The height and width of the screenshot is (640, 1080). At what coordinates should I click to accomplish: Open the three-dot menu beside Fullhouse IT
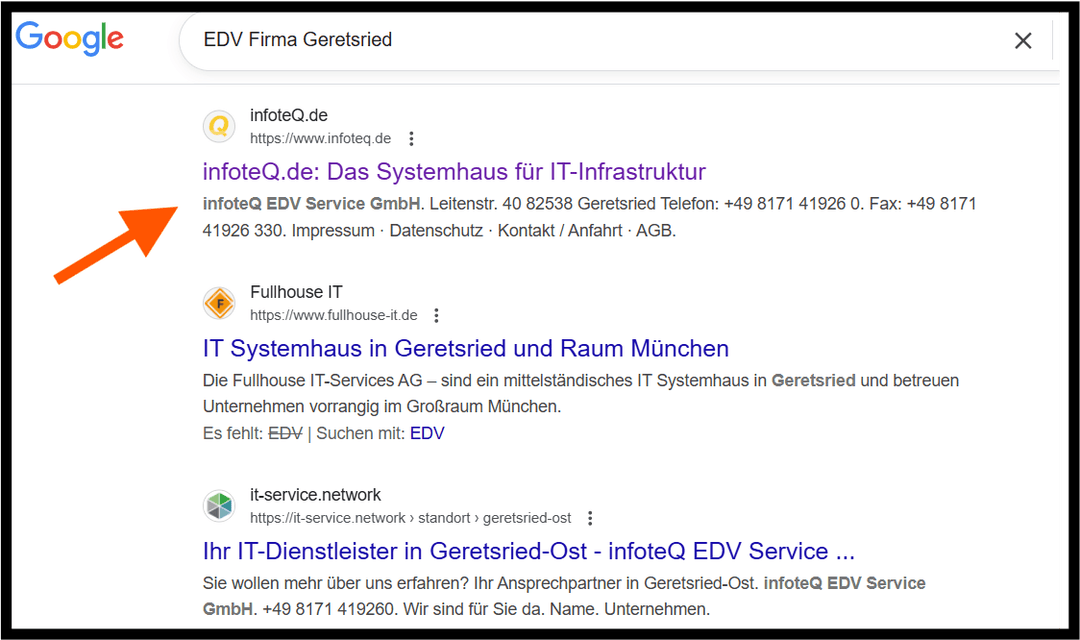tap(436, 314)
